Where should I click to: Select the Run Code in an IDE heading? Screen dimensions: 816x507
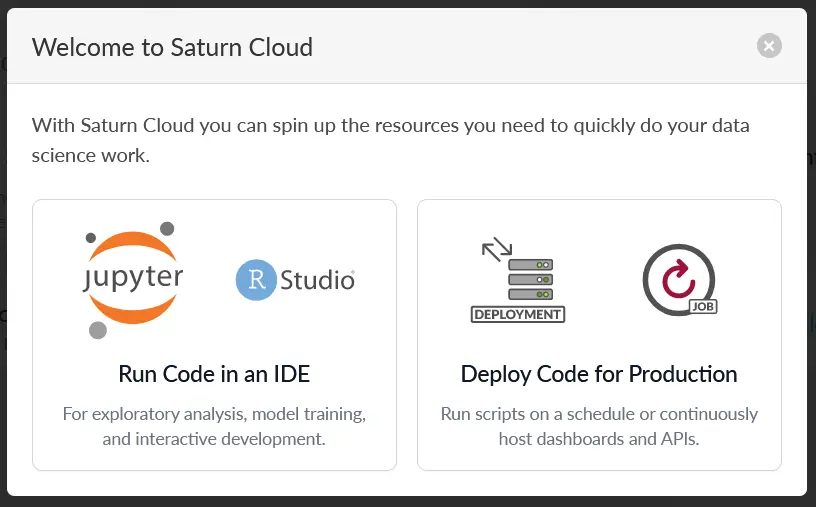pyautogui.click(x=214, y=374)
